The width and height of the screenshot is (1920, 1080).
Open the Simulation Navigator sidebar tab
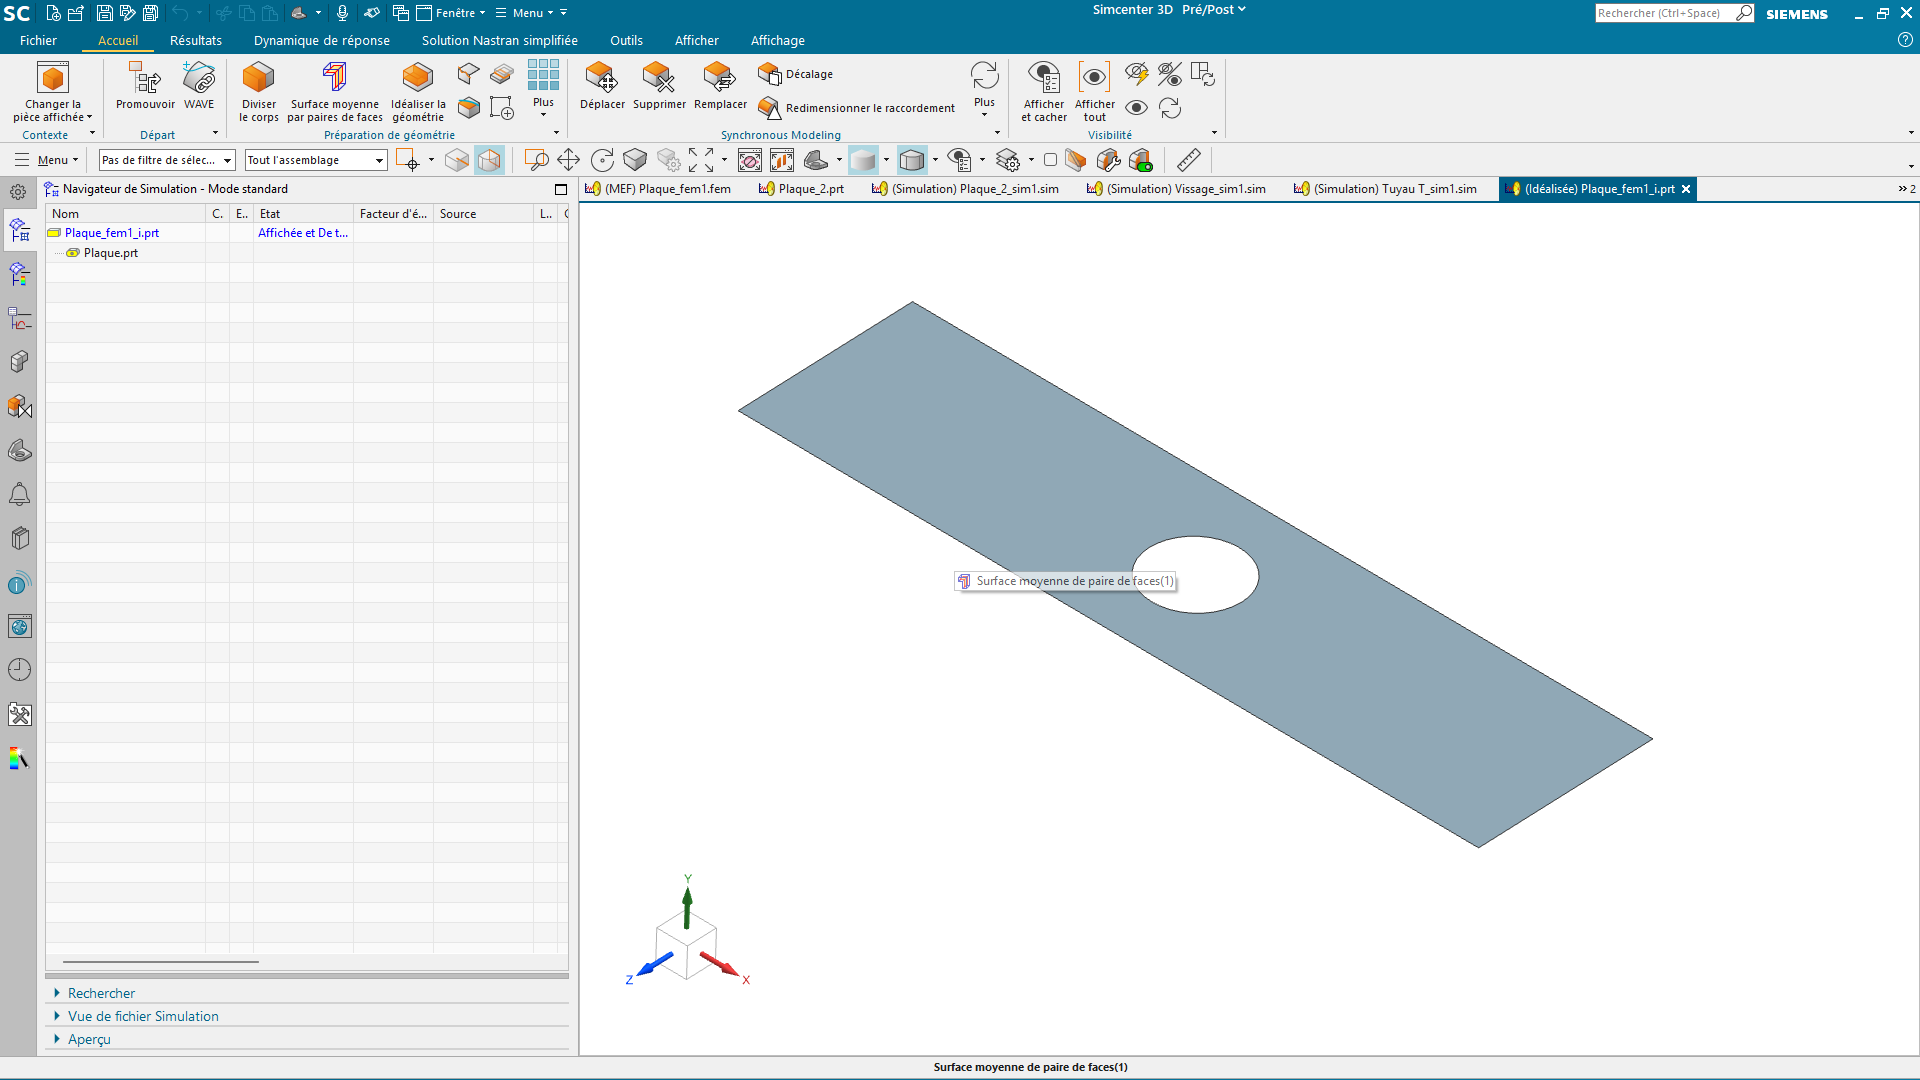coord(19,231)
